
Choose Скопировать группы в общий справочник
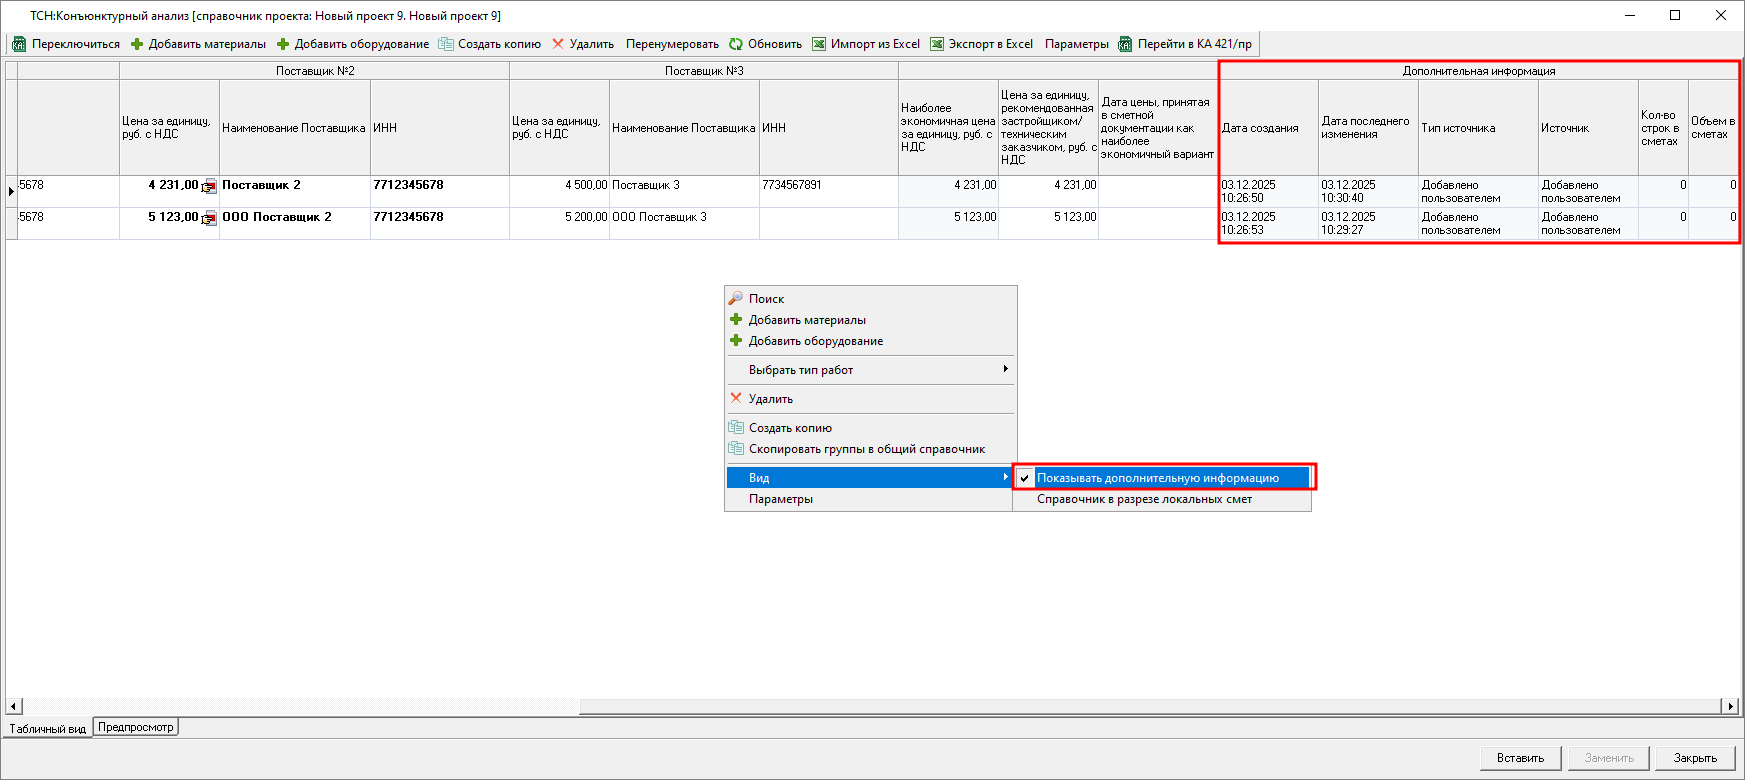tap(866, 449)
